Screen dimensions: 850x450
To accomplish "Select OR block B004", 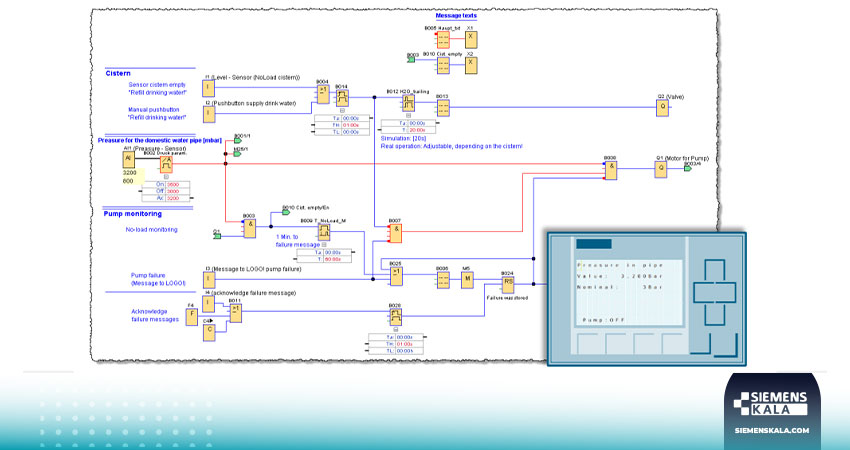I will click(x=323, y=94).
